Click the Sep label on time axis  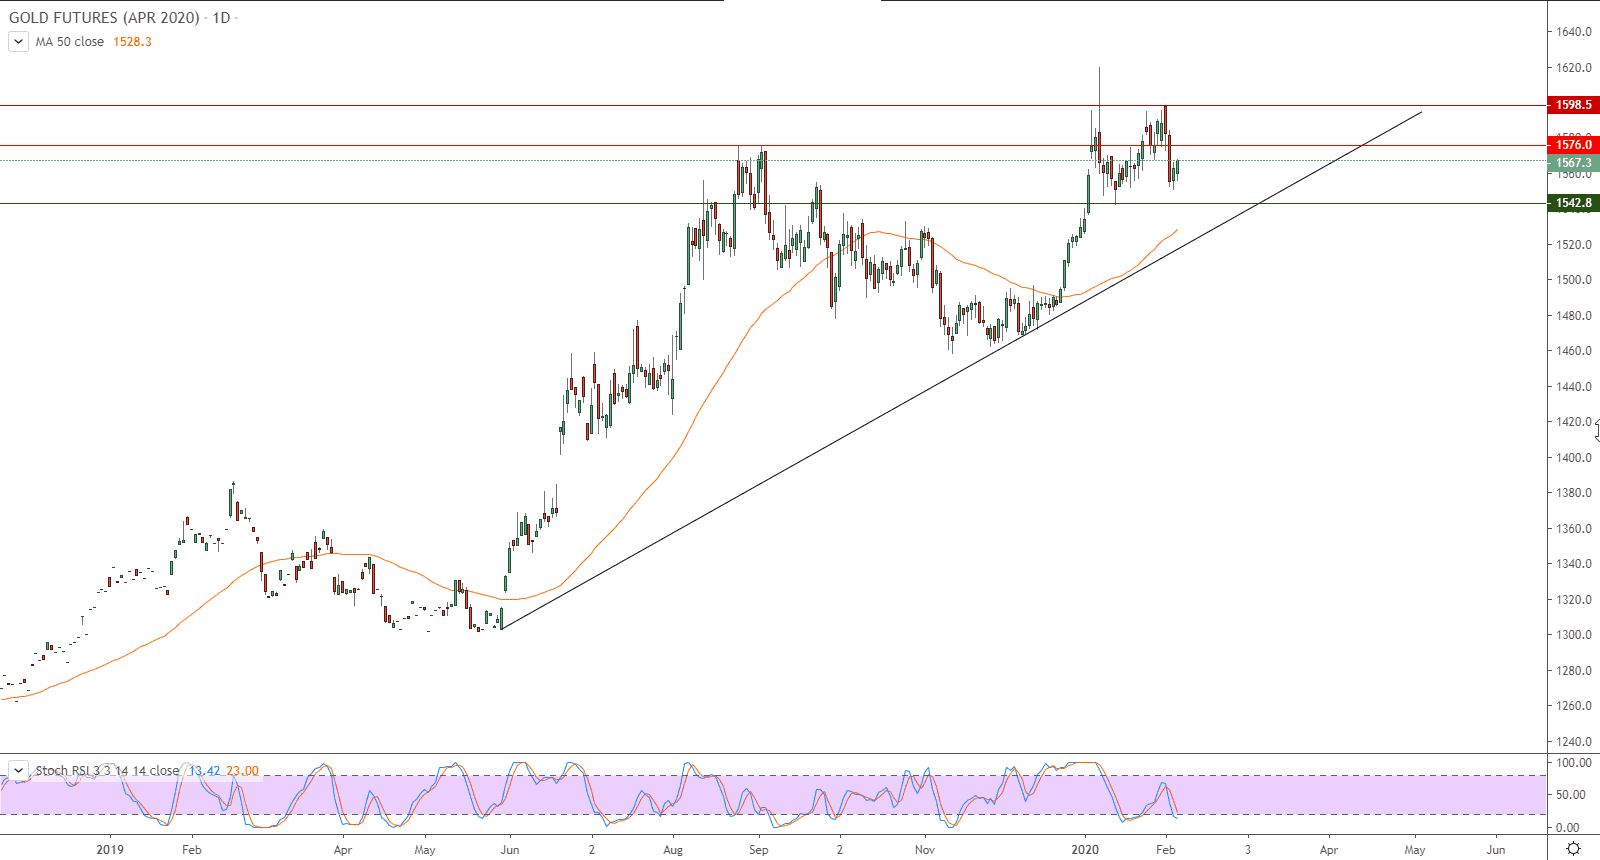[x=759, y=850]
